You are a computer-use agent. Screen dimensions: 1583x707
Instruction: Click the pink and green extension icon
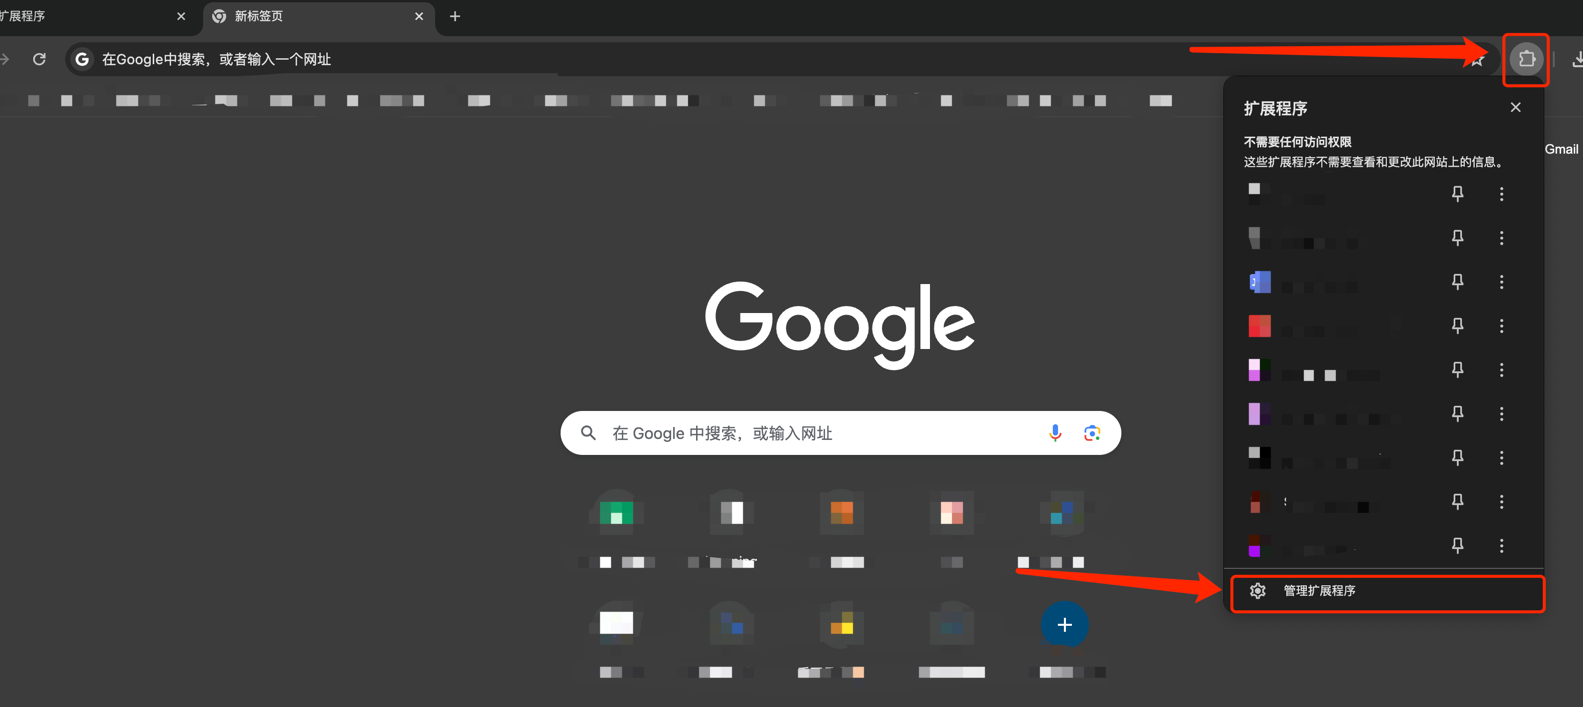point(1259,370)
